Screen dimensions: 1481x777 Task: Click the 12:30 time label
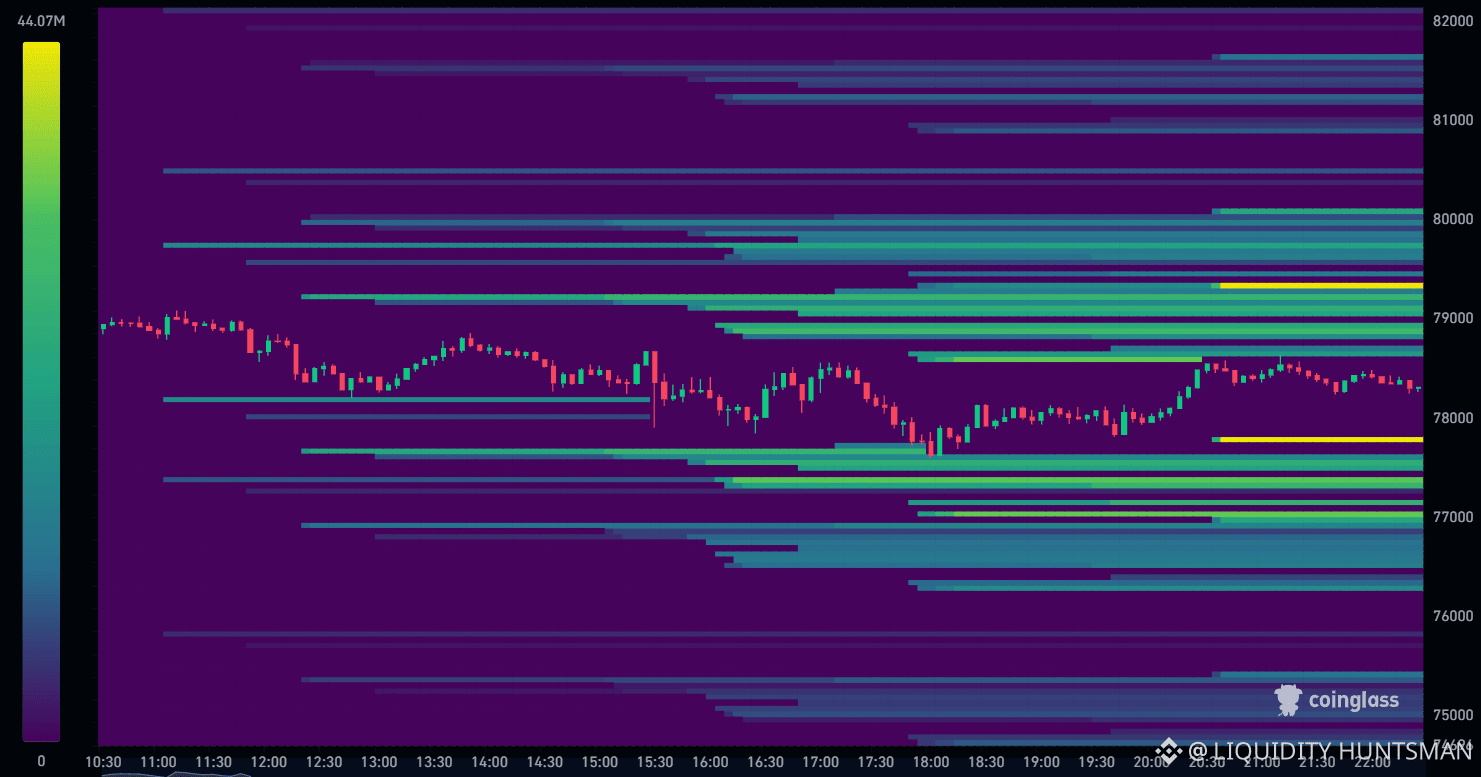click(x=324, y=762)
